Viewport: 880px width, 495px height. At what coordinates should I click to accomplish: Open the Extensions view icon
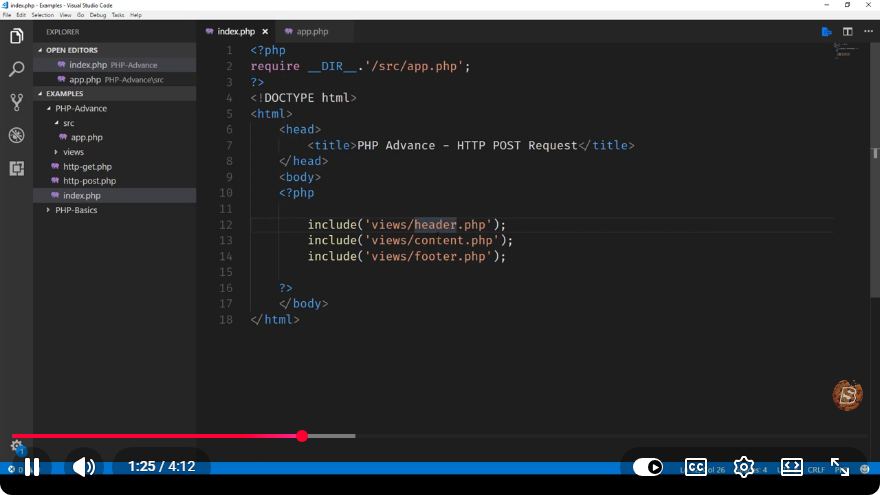(x=16, y=168)
